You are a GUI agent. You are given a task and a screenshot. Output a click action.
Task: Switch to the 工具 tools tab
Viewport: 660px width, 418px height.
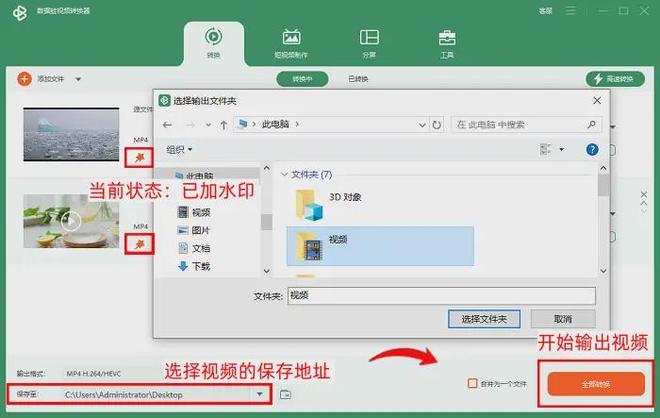pyautogui.click(x=447, y=44)
